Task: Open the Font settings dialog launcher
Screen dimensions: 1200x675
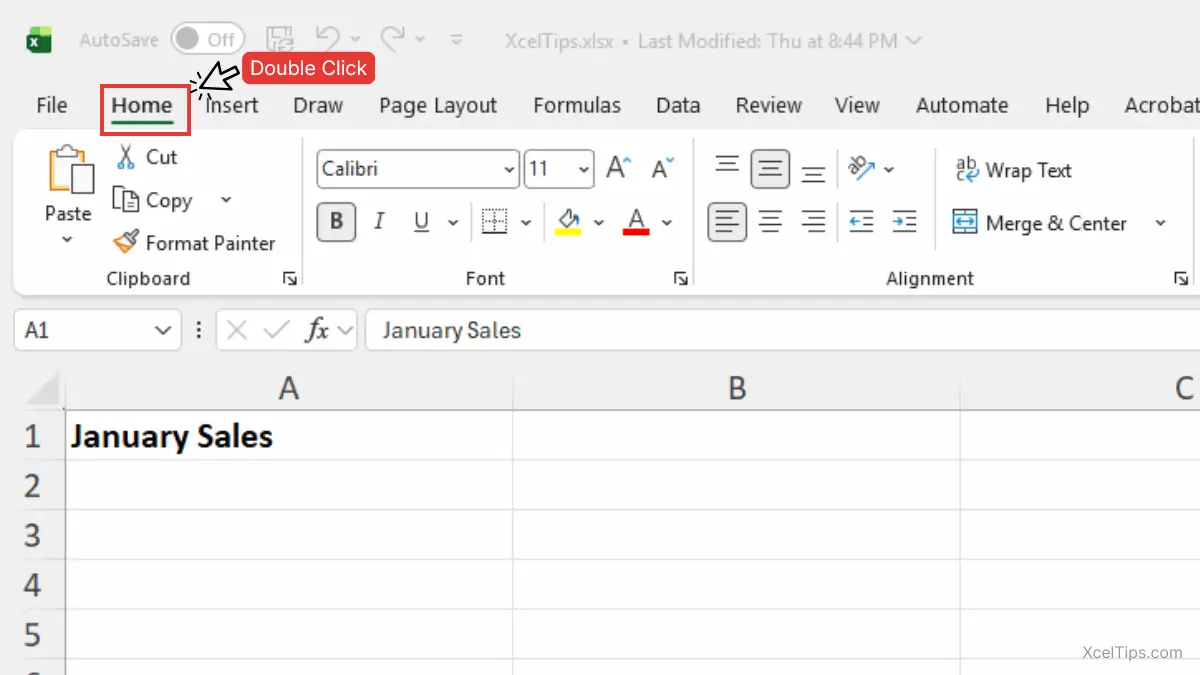Action: pos(681,278)
